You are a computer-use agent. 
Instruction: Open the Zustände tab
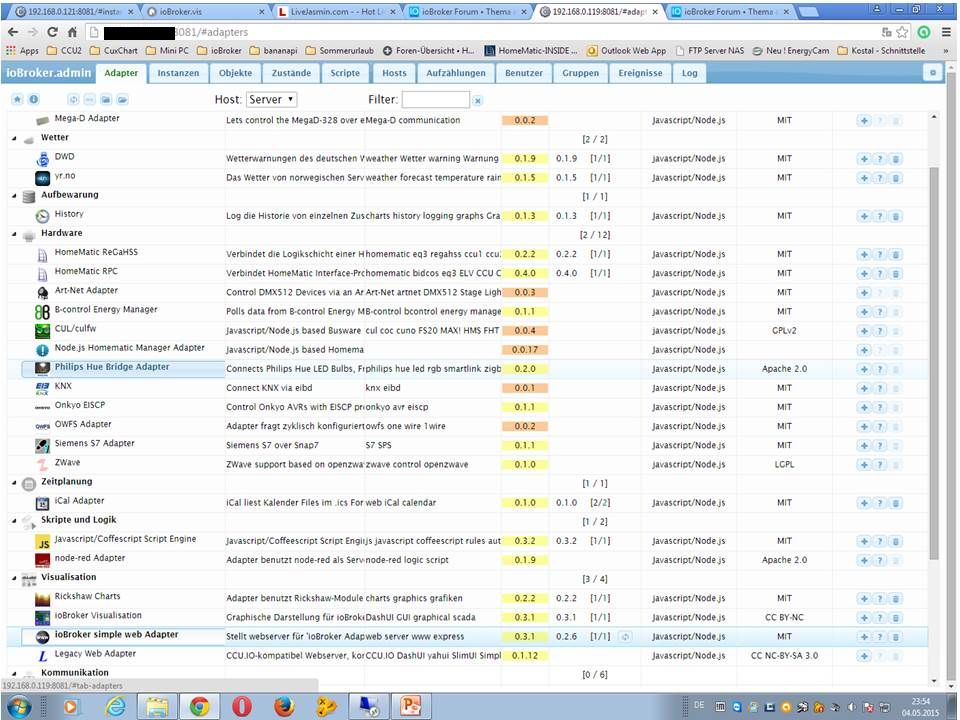click(x=291, y=73)
